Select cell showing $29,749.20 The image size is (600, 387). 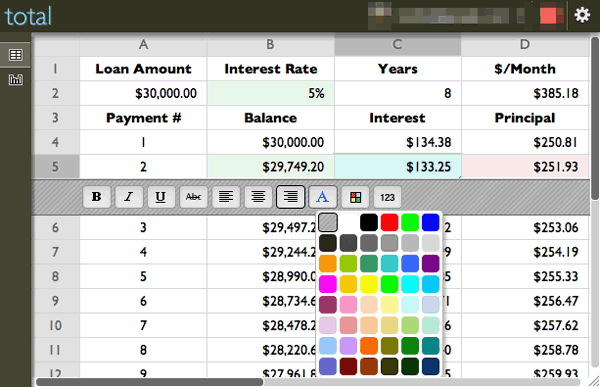coord(271,167)
